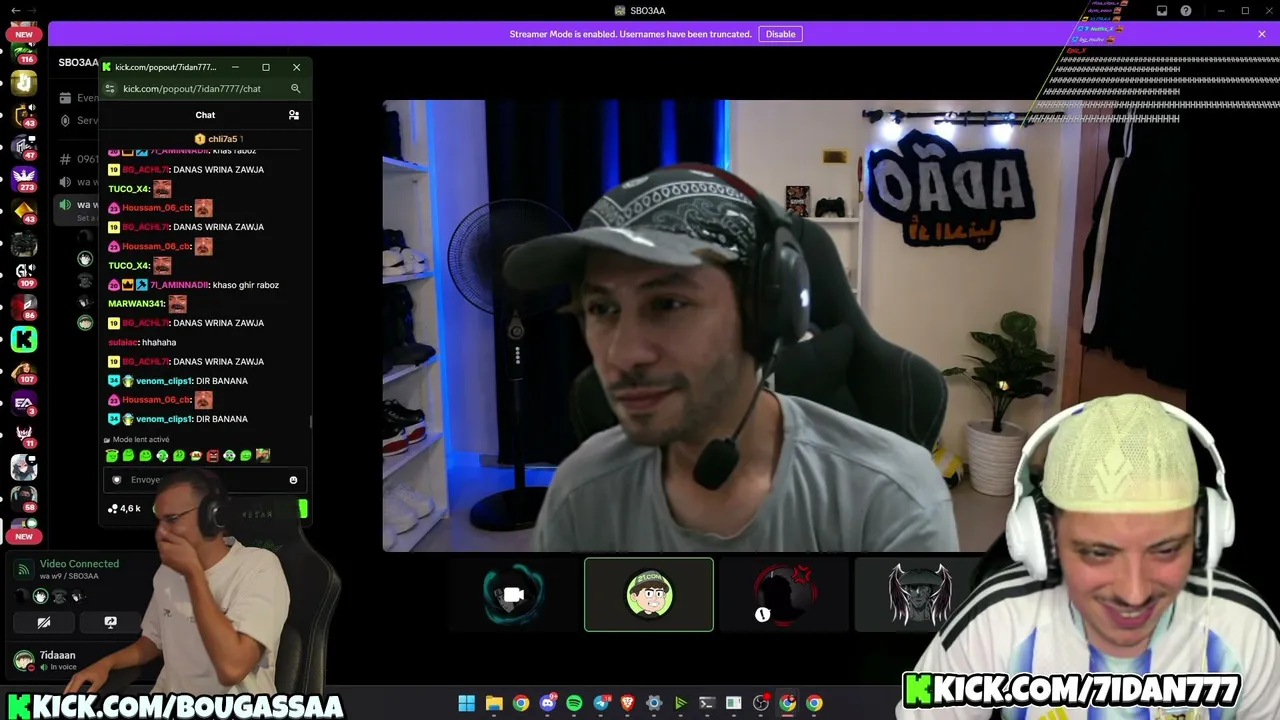Open the Events entry in channel list
This screenshot has width=1280, height=720.
[78, 98]
